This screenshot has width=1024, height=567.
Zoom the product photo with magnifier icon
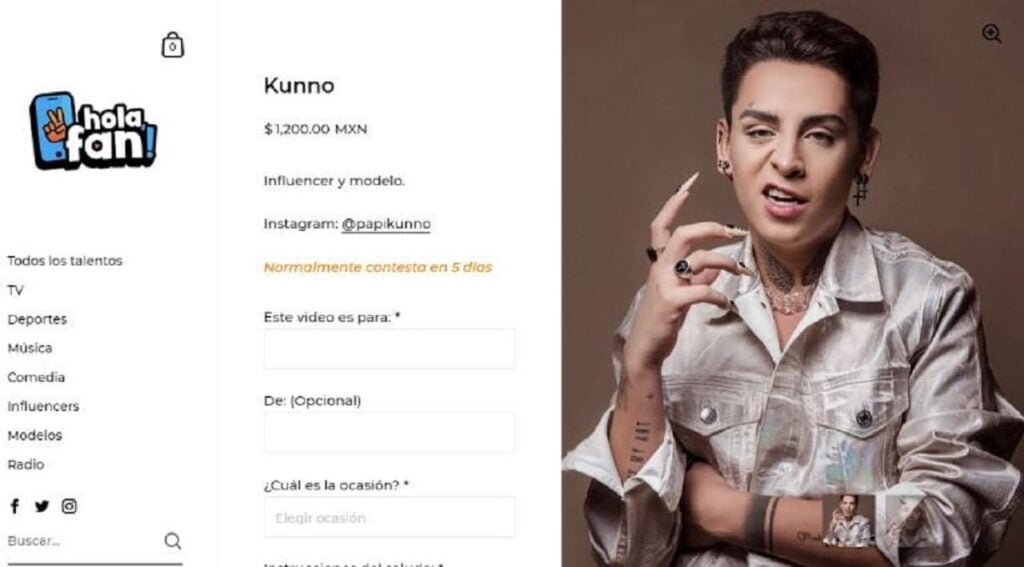pyautogui.click(x=991, y=33)
